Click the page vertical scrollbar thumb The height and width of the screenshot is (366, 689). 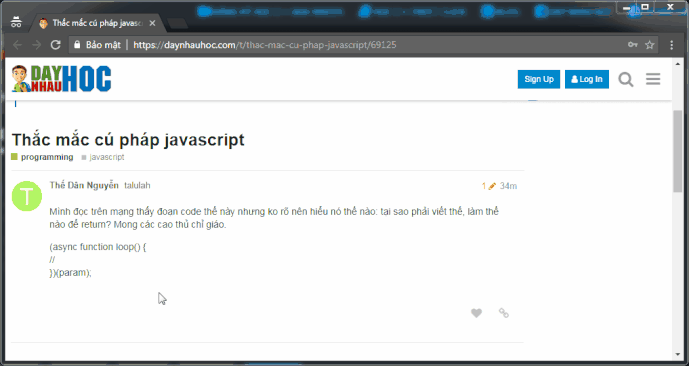678,152
